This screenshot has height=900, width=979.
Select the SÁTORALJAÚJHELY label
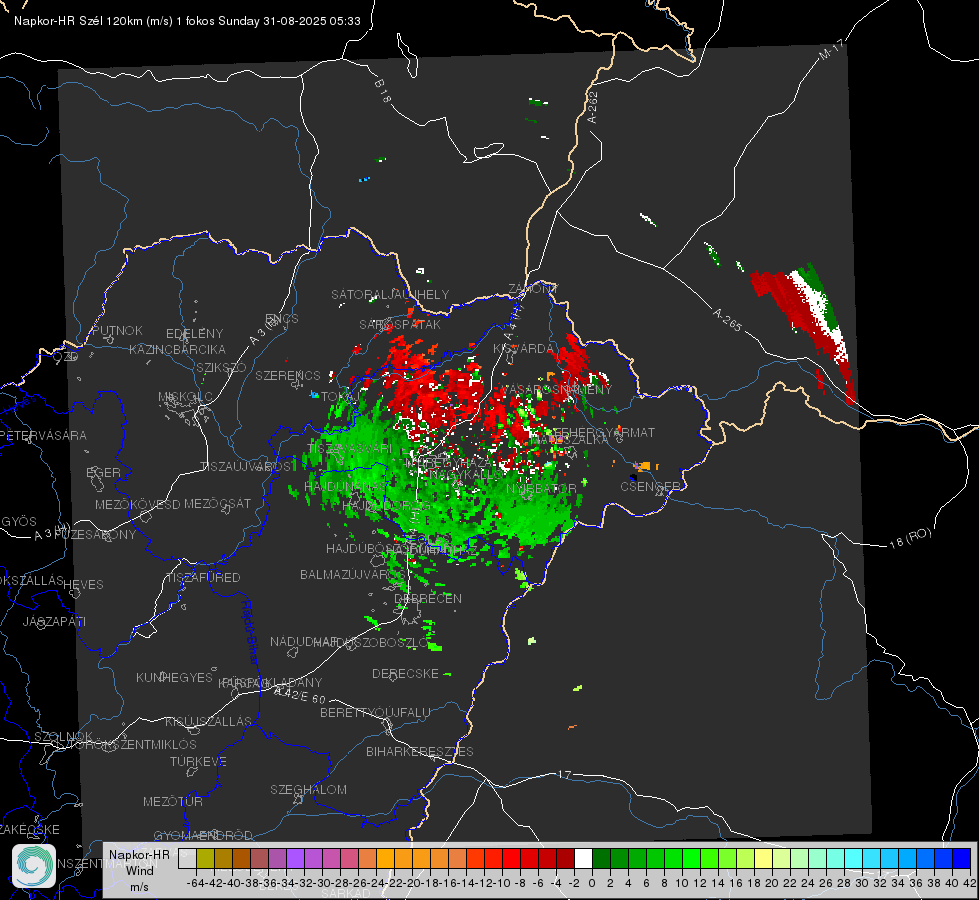(390, 294)
